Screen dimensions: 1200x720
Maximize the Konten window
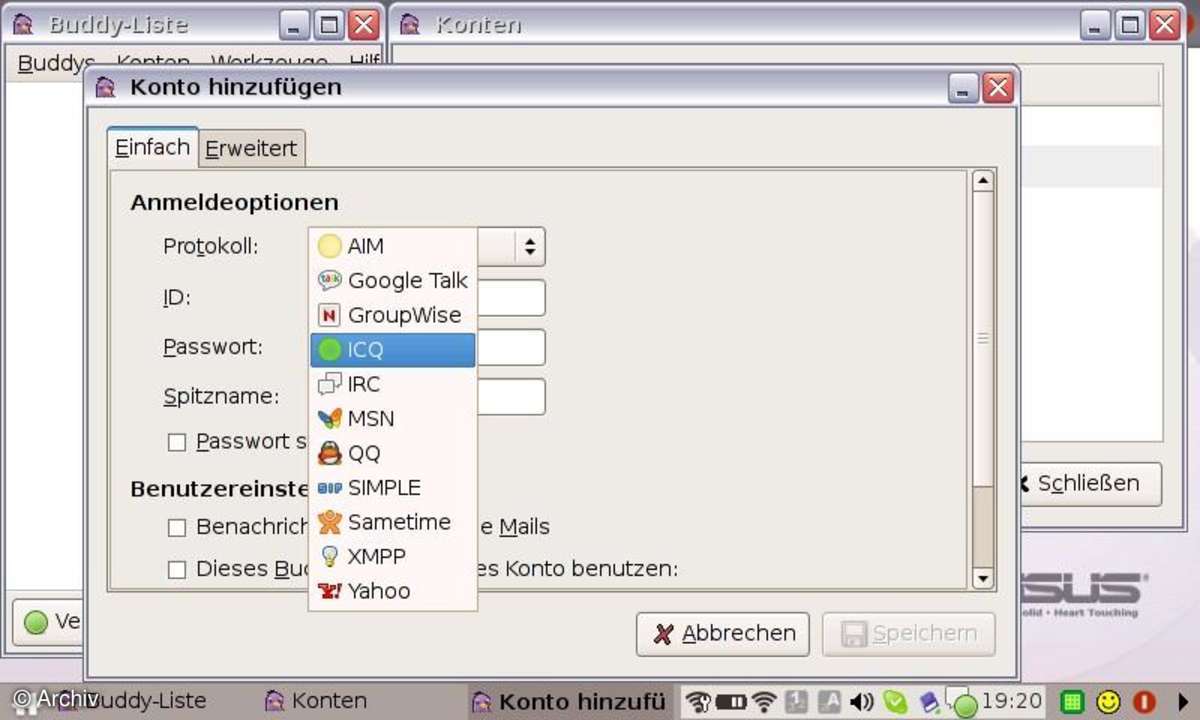coord(1130,25)
